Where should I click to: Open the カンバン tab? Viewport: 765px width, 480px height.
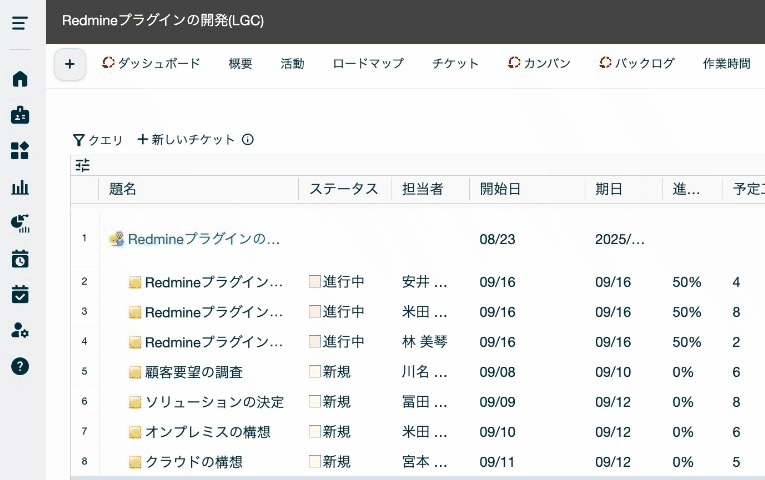pyautogui.click(x=539, y=63)
